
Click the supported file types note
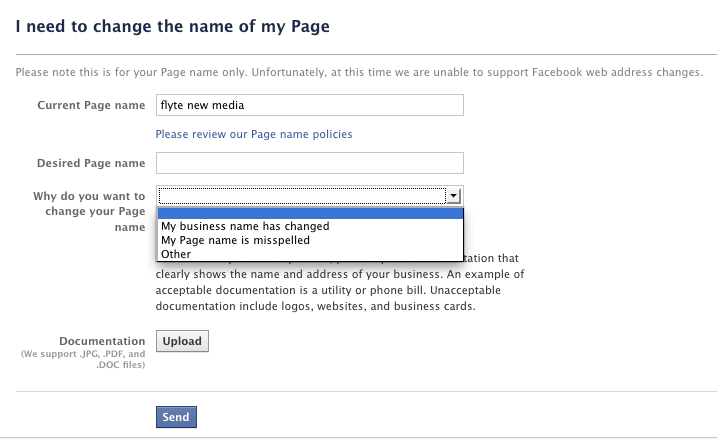[x=83, y=359]
